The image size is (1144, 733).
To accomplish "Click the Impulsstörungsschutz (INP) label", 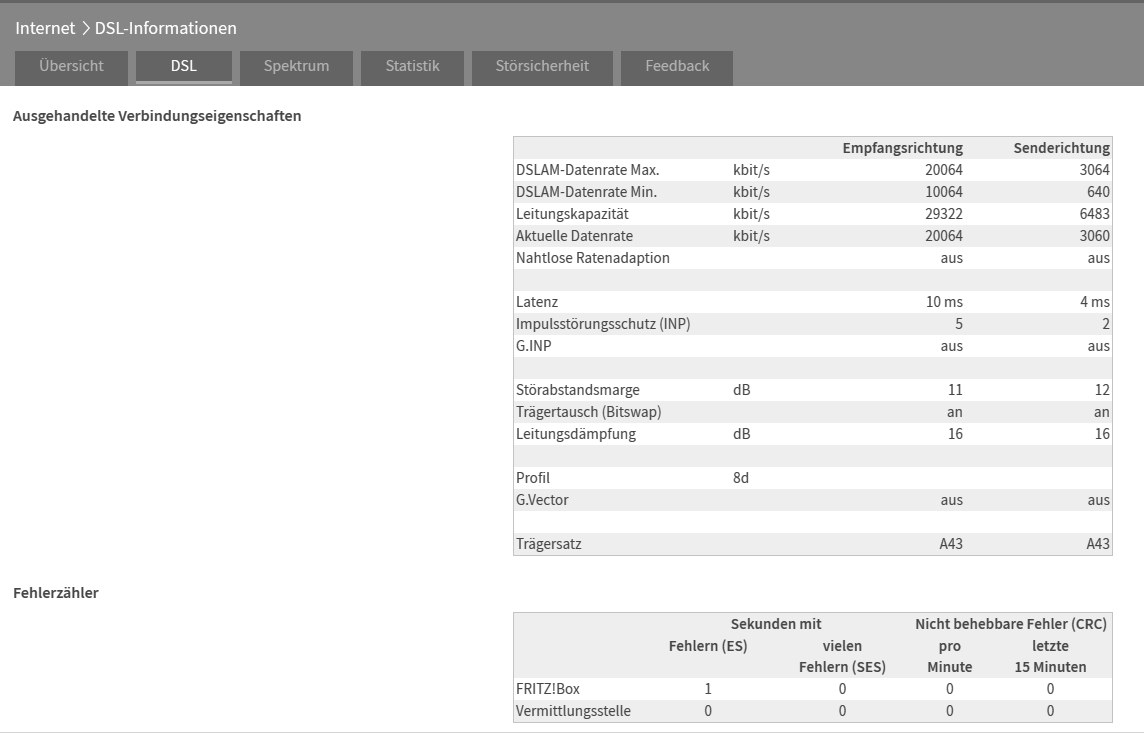I will pos(603,324).
